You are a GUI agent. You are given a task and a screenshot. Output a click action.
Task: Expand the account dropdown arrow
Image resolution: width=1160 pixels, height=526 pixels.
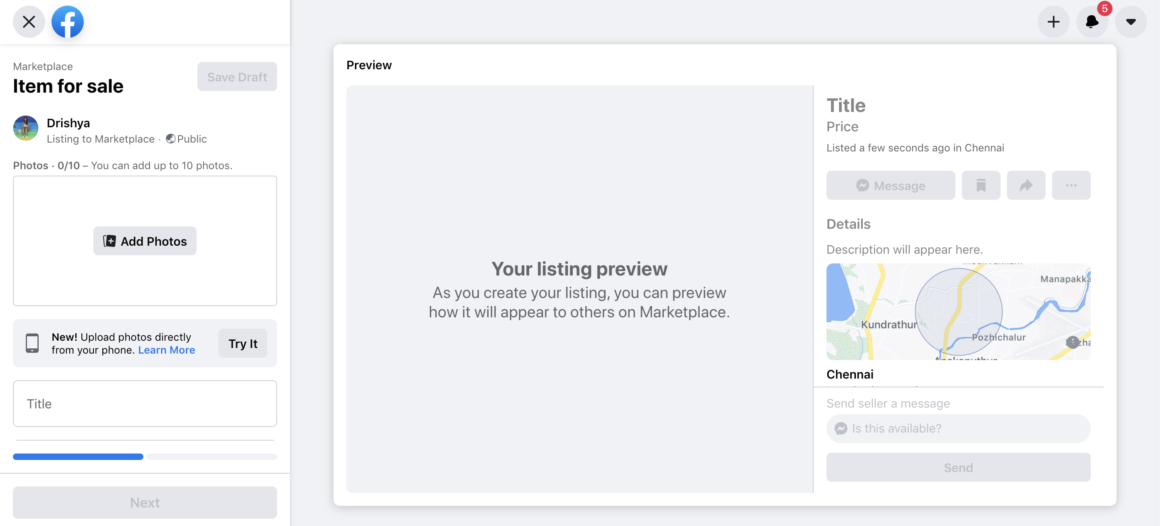point(1131,21)
